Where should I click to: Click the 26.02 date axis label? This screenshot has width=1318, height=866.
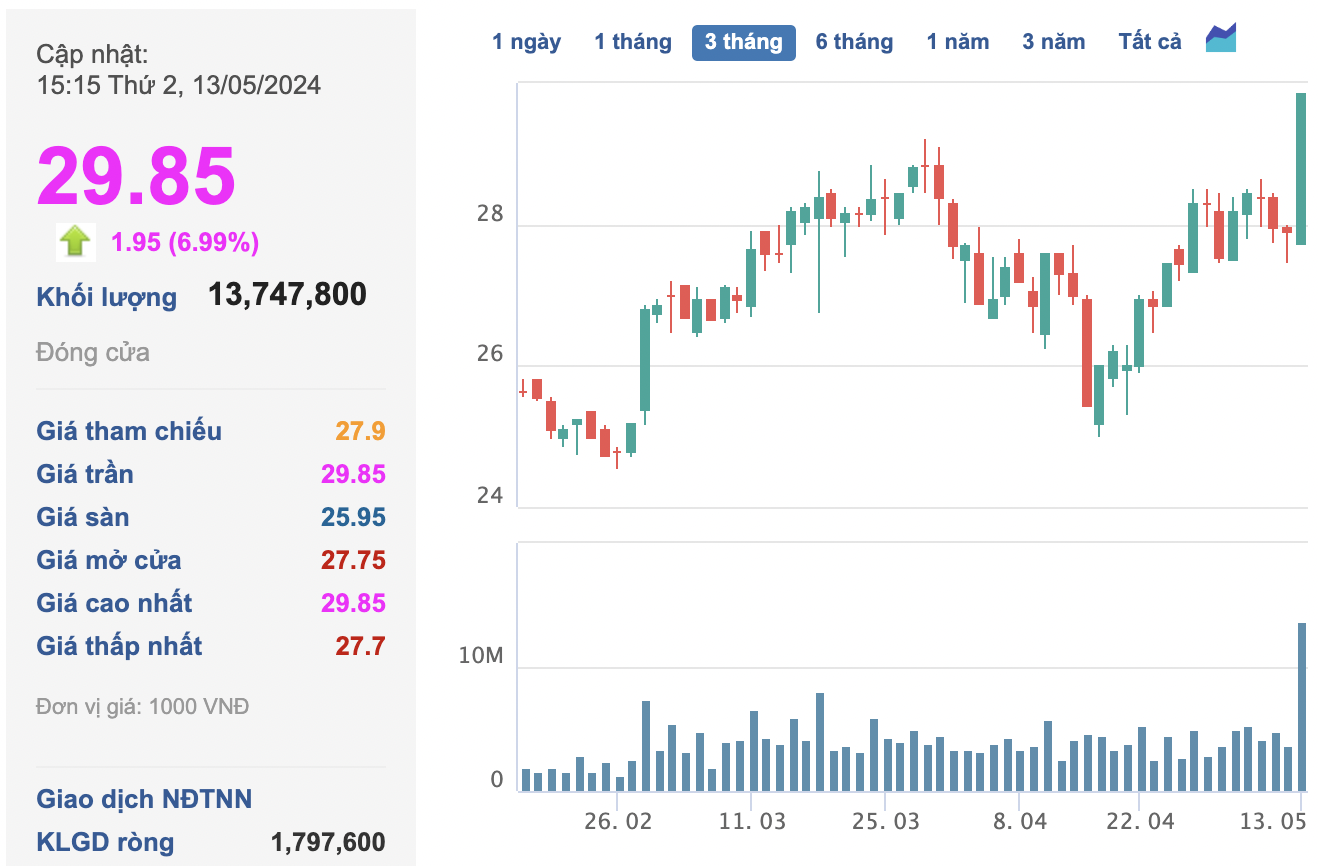tap(618, 821)
